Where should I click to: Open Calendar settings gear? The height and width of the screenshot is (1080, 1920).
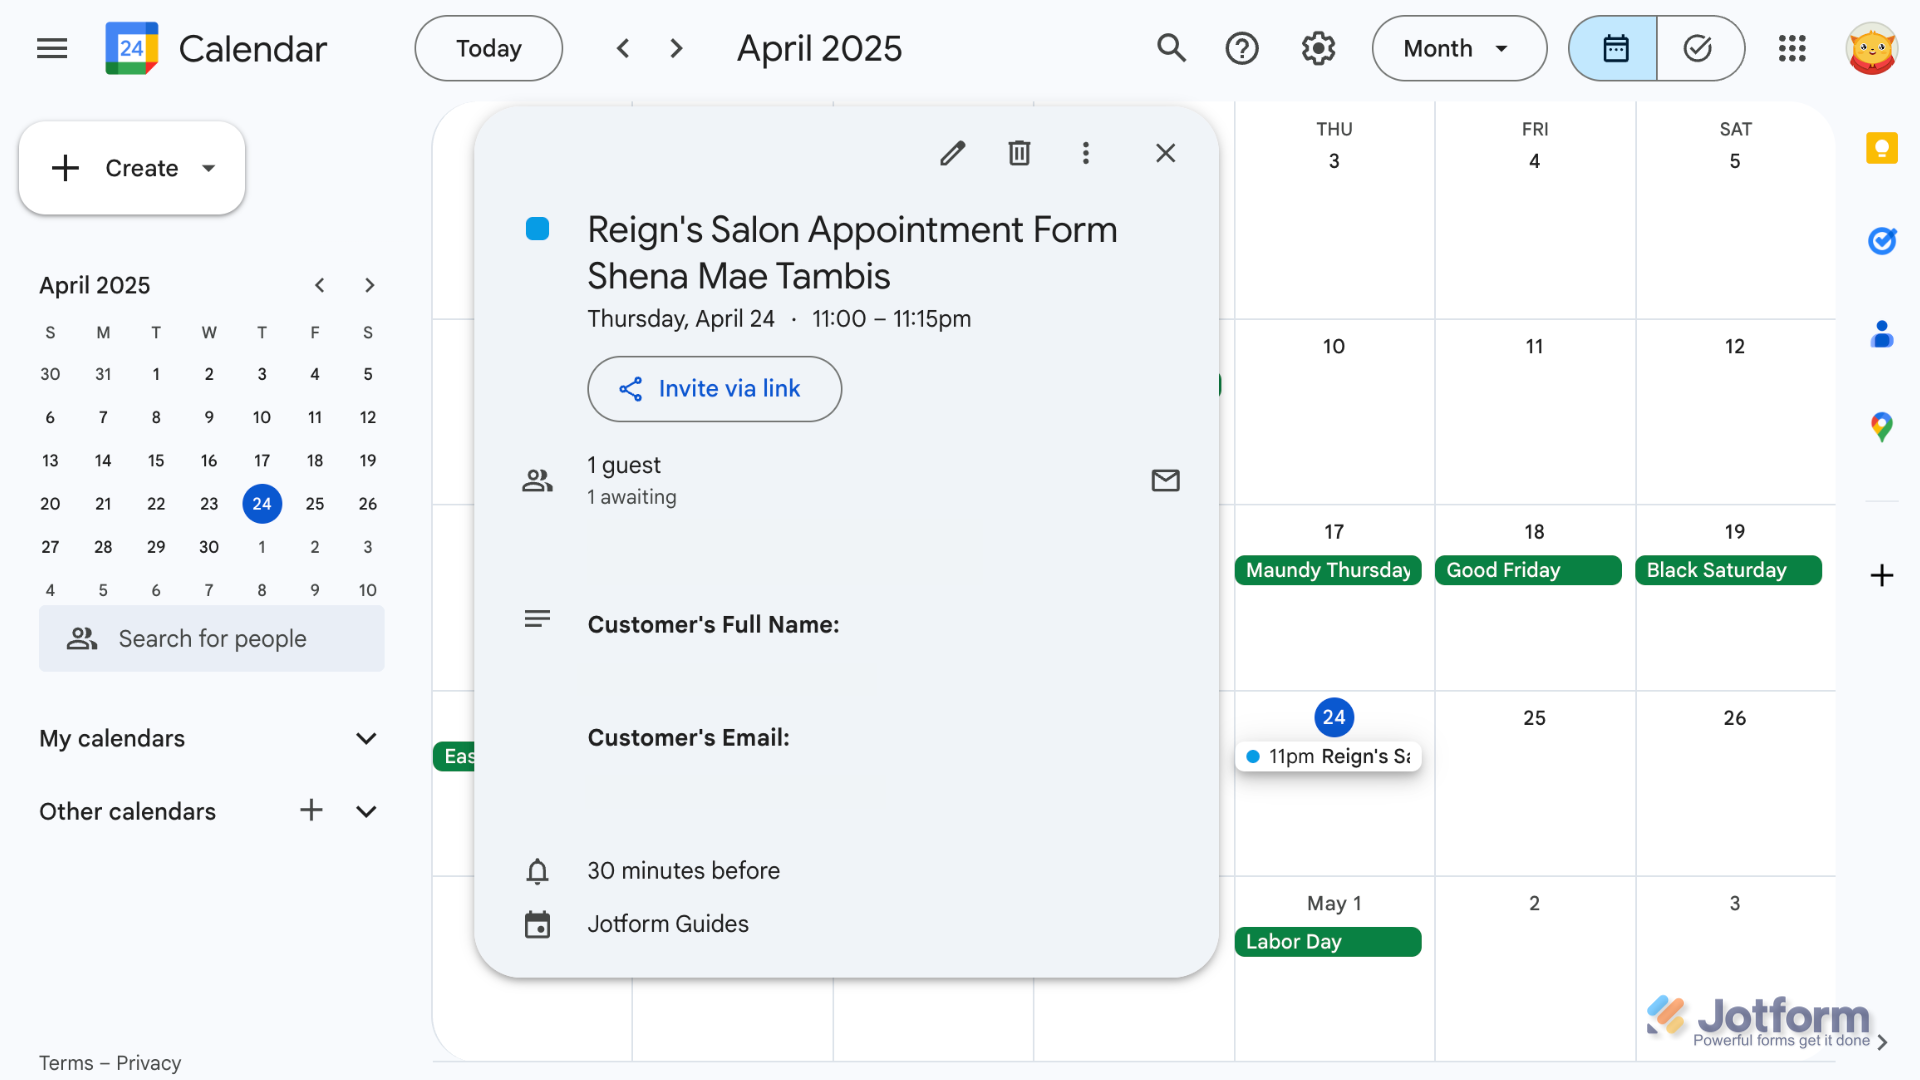[1318, 48]
